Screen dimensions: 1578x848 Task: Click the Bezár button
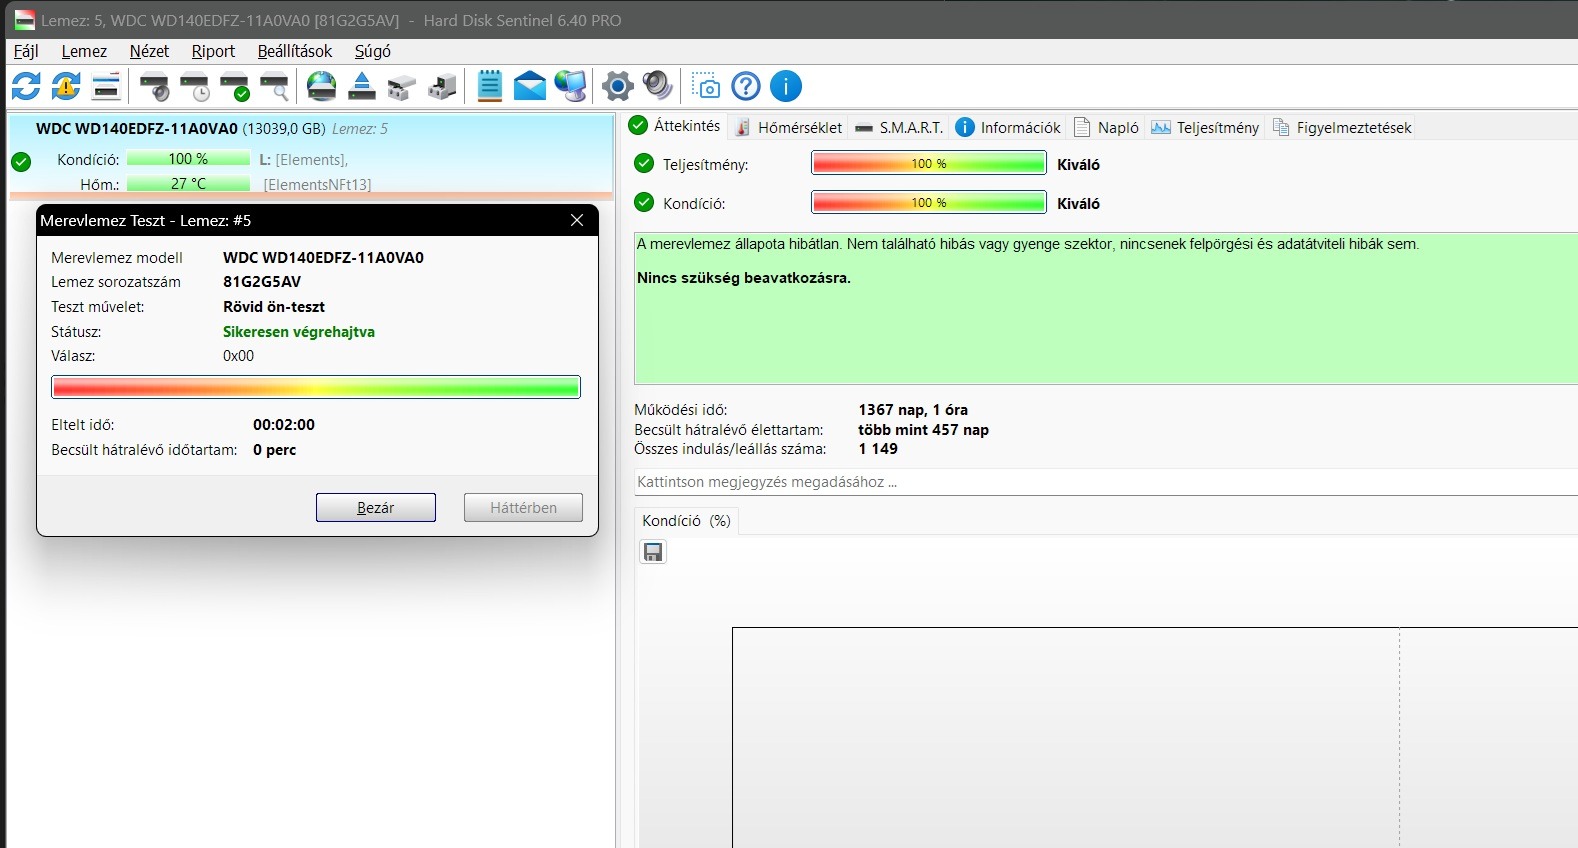pos(376,508)
